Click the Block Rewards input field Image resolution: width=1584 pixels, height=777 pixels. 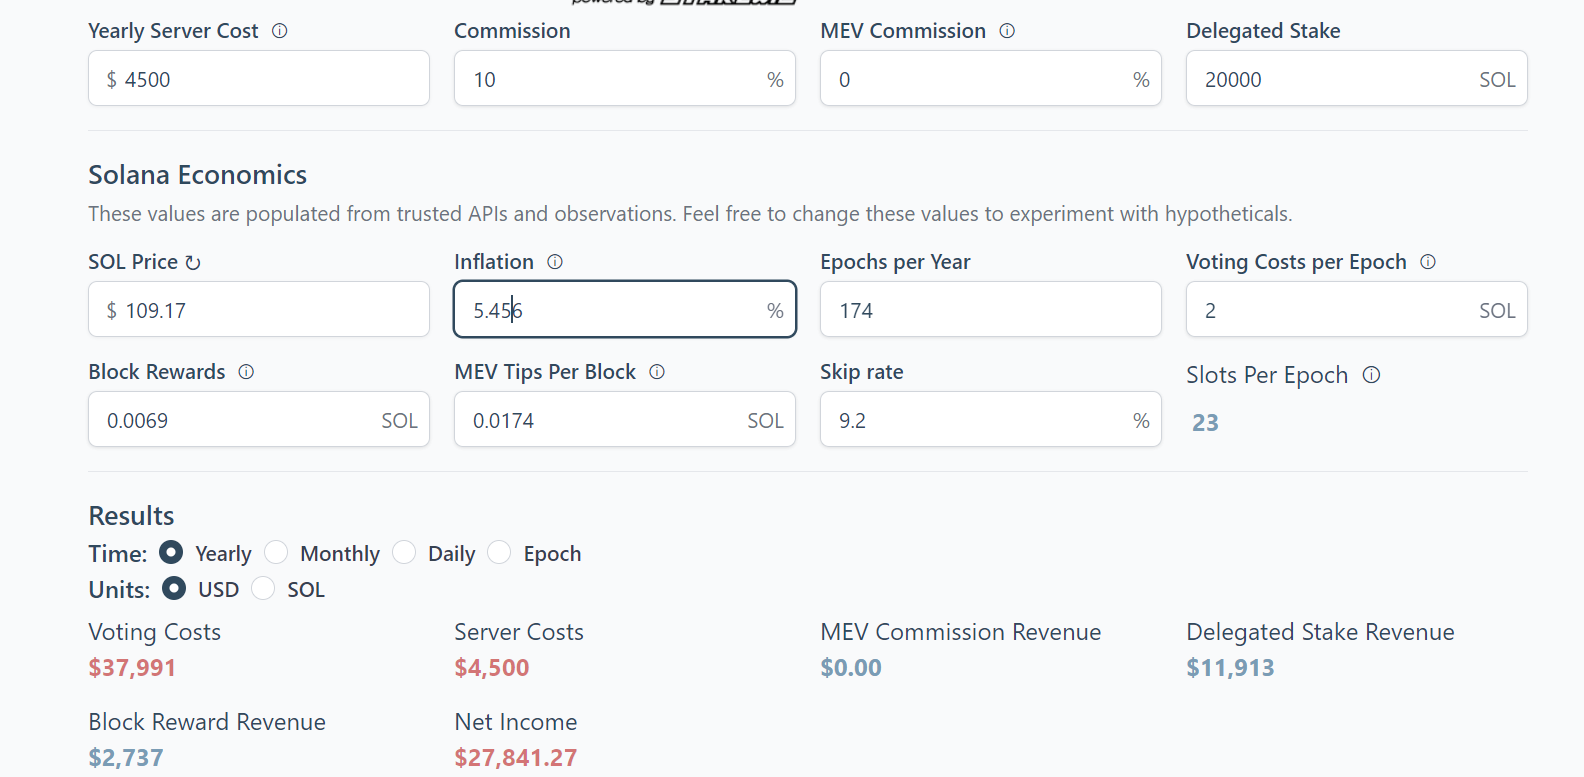coord(259,419)
